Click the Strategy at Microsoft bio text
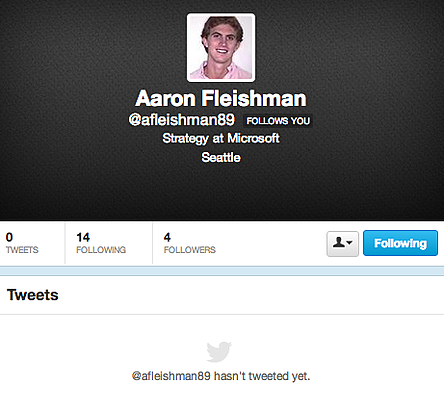Viewport: 444px width, 410px height. [x=221, y=138]
